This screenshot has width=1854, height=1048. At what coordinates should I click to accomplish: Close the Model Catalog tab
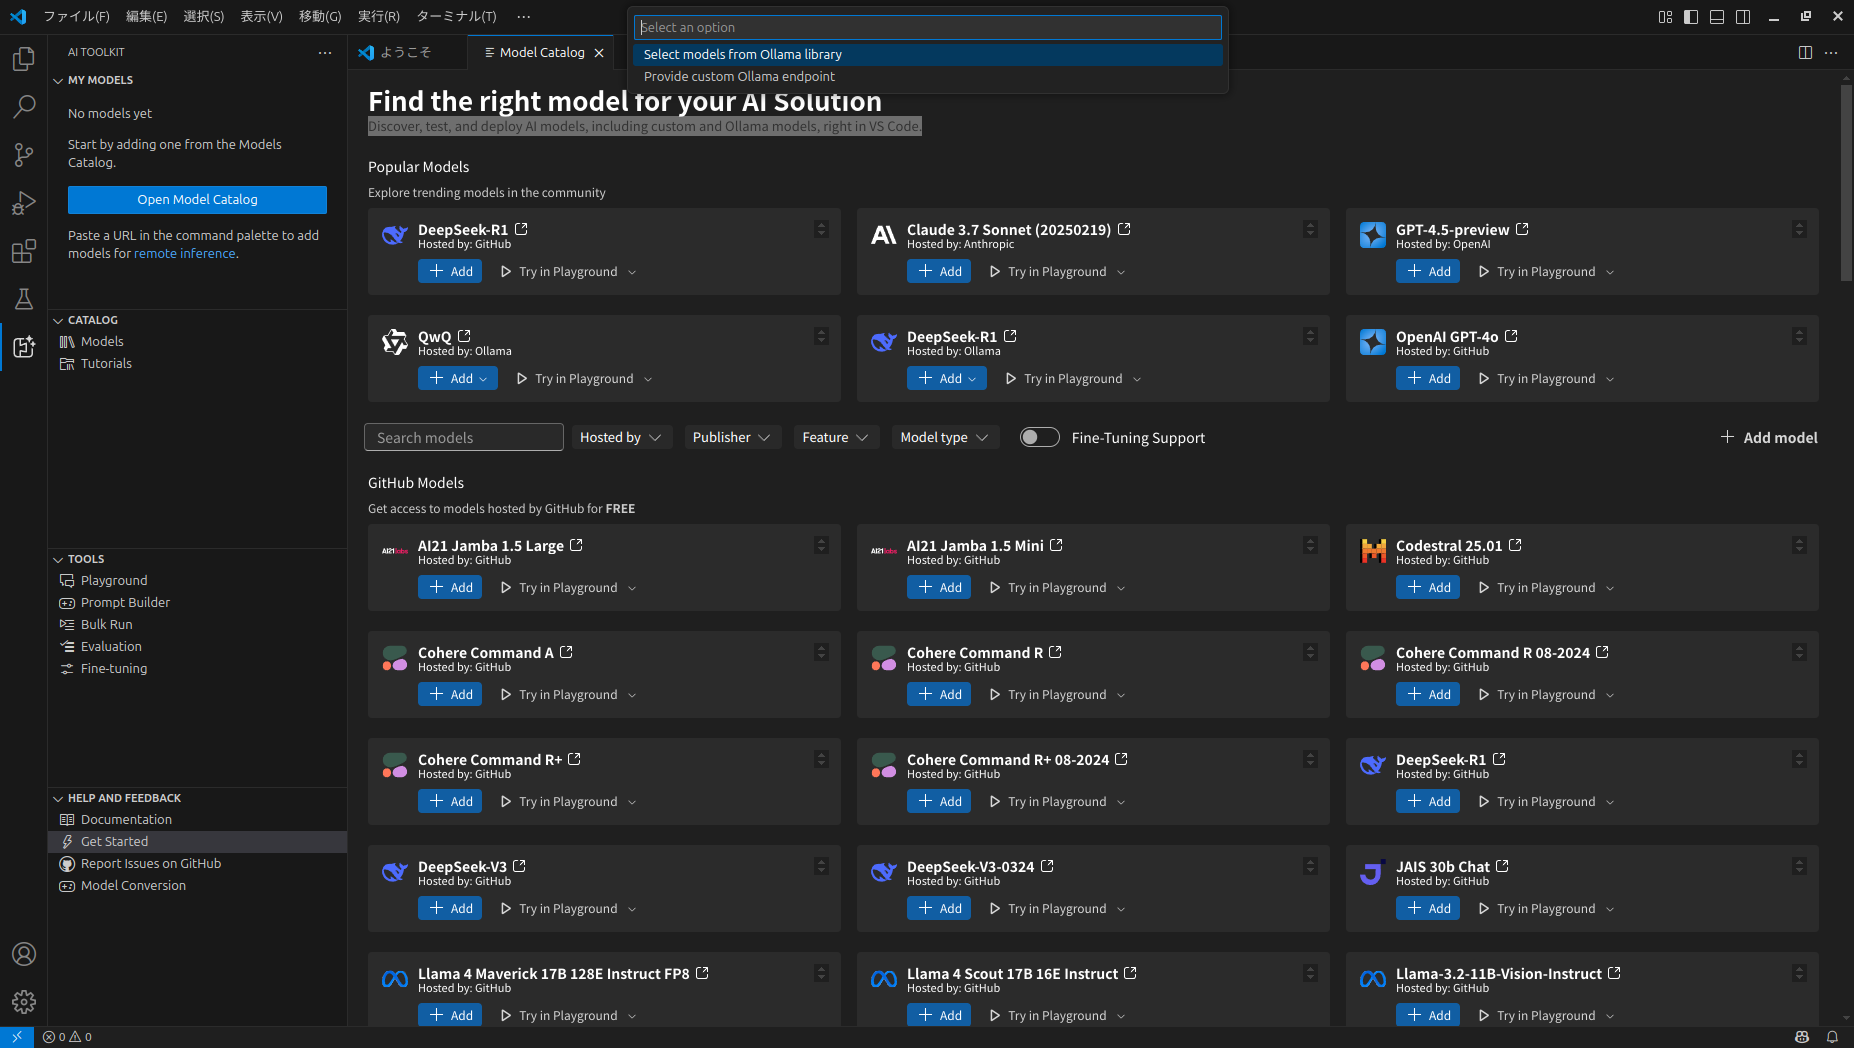599,53
